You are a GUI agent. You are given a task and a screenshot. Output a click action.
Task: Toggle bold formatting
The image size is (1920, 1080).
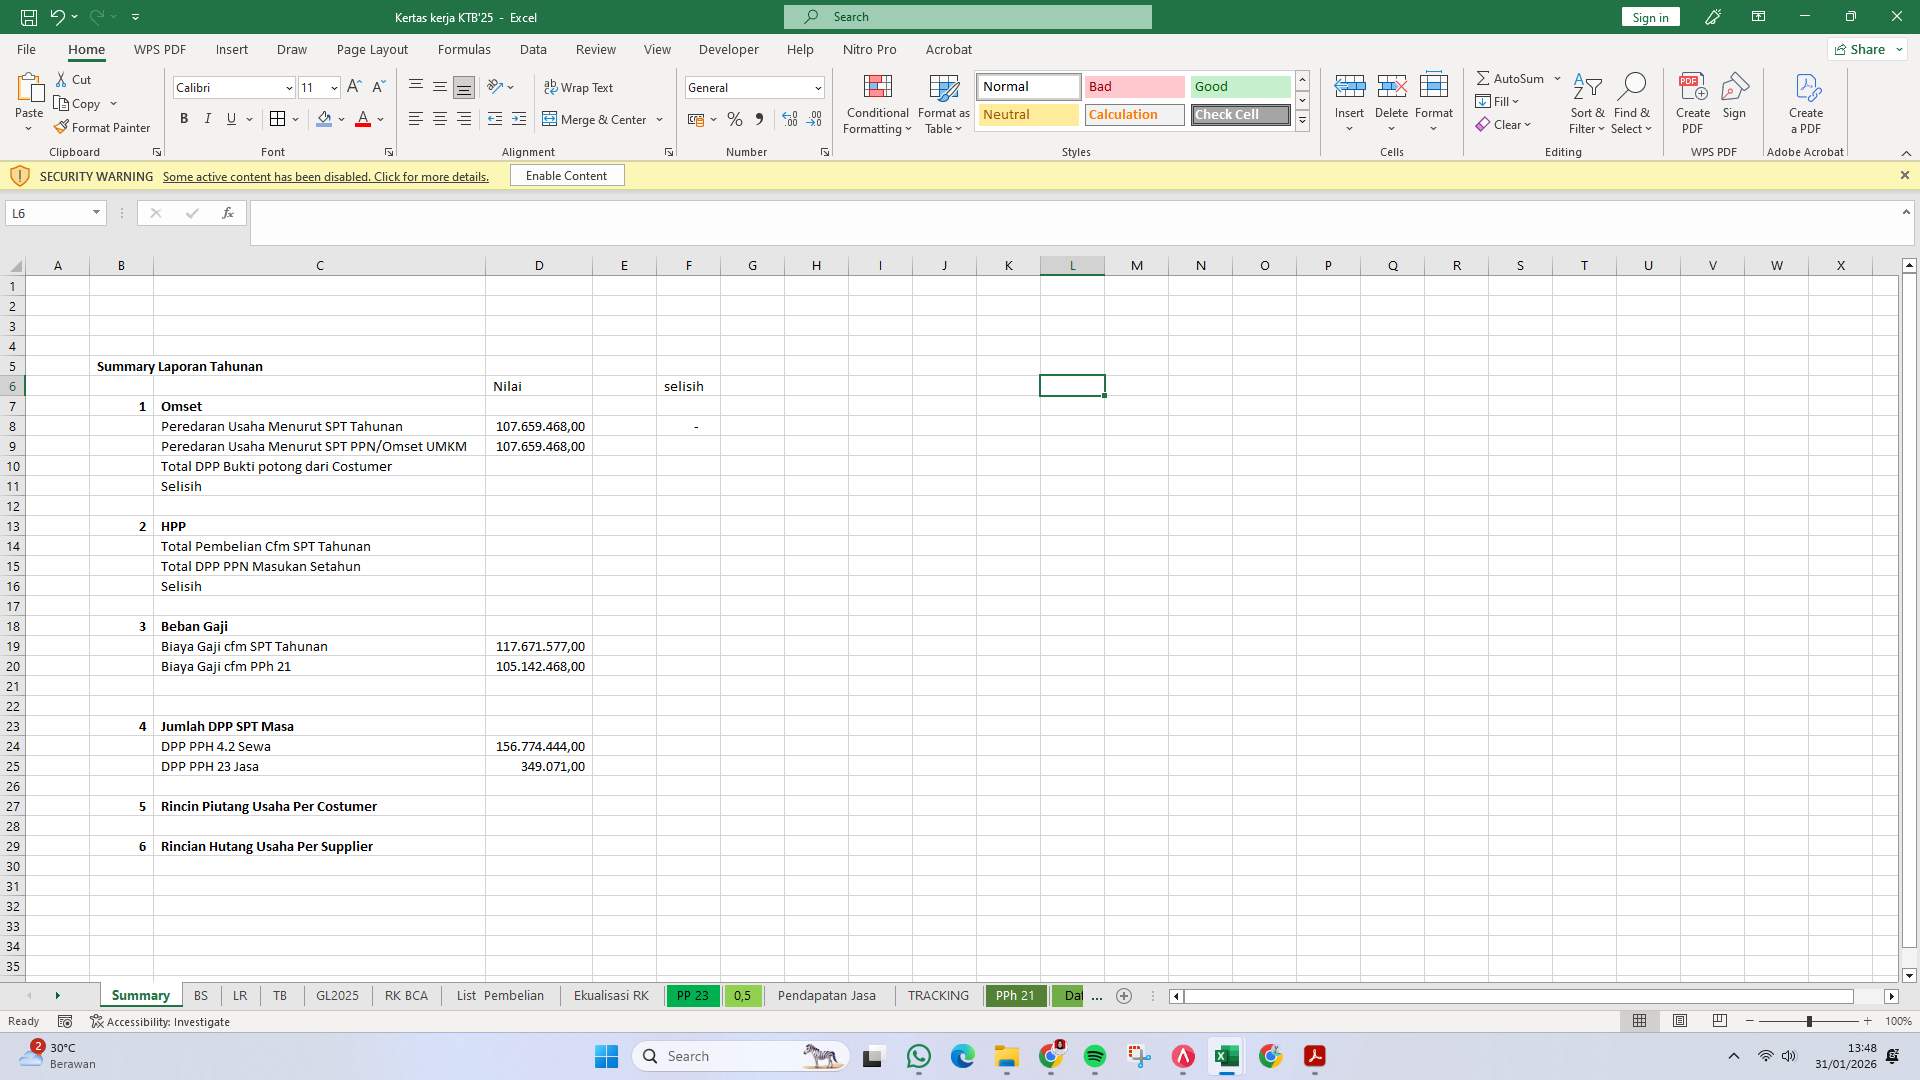coord(184,119)
